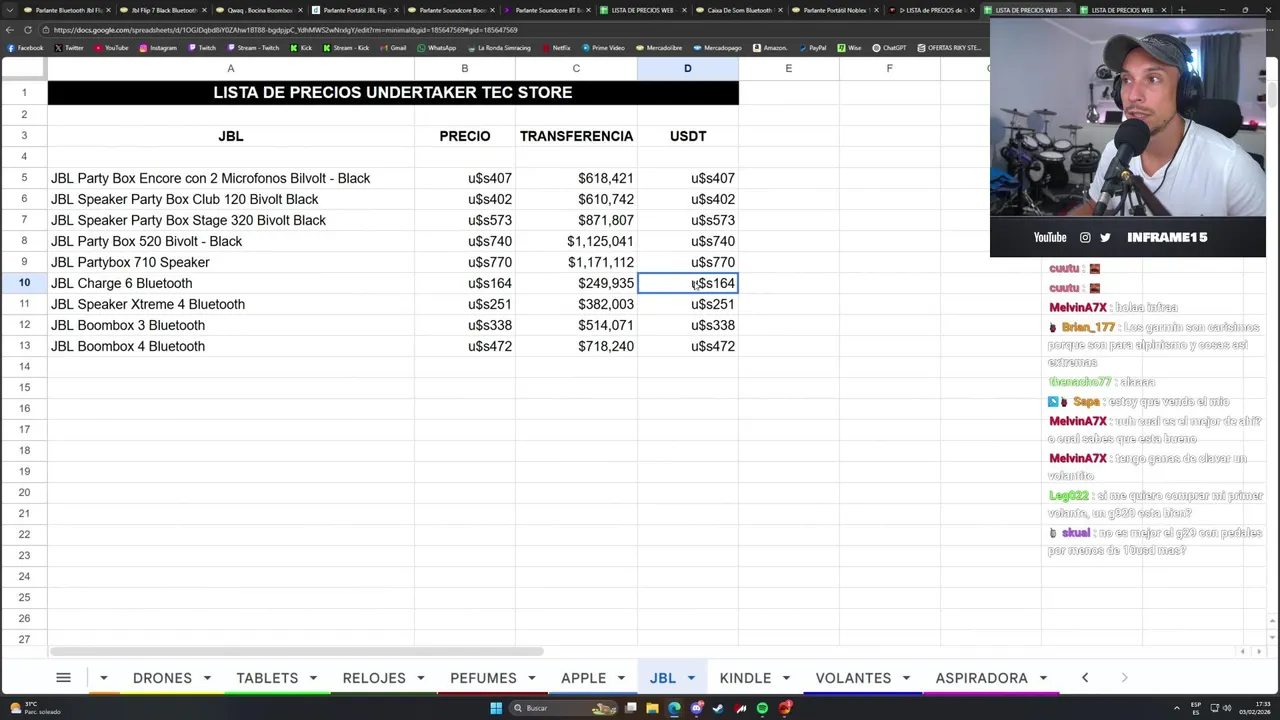1280x720 pixels.
Task: Switch to the VOLANTES sheet tab
Action: (x=853, y=678)
